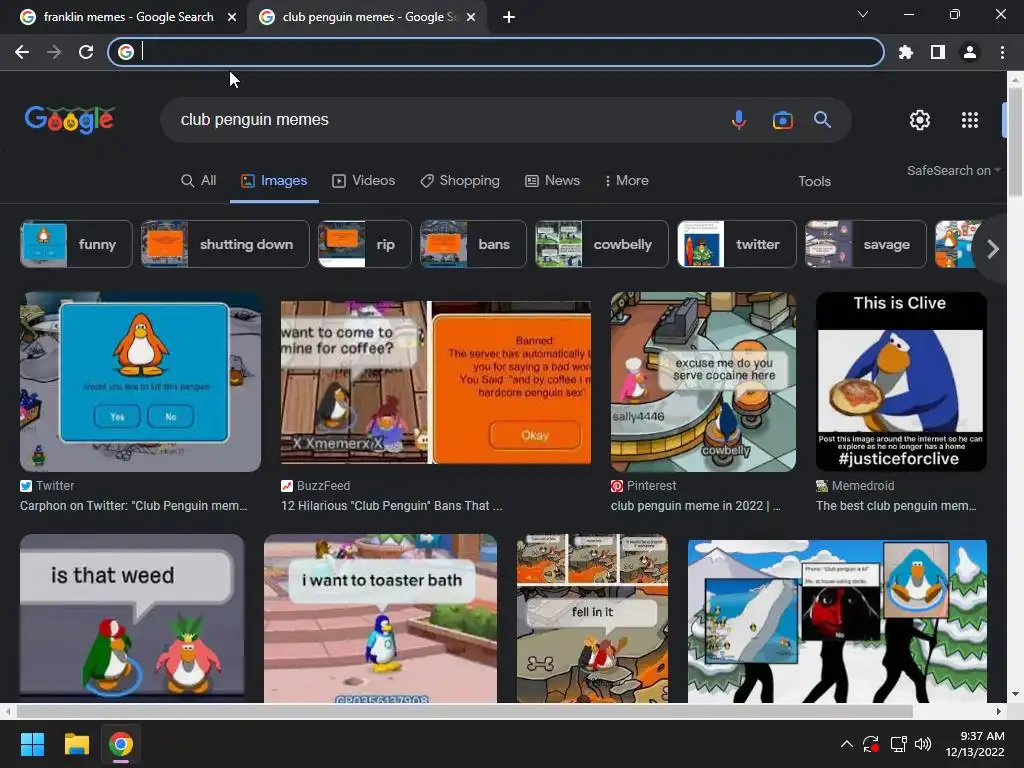1024x768 pixels.
Task: Open the network tray icon
Action: coord(899,744)
